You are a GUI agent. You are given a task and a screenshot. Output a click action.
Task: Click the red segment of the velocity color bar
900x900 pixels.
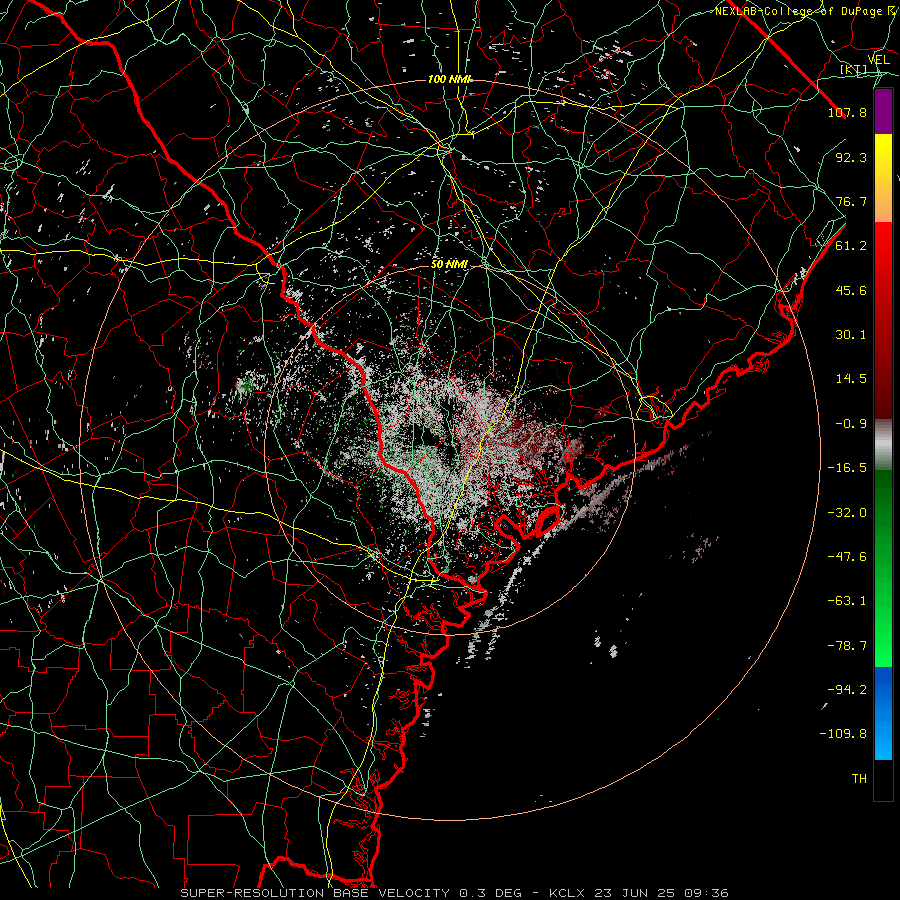[883, 320]
